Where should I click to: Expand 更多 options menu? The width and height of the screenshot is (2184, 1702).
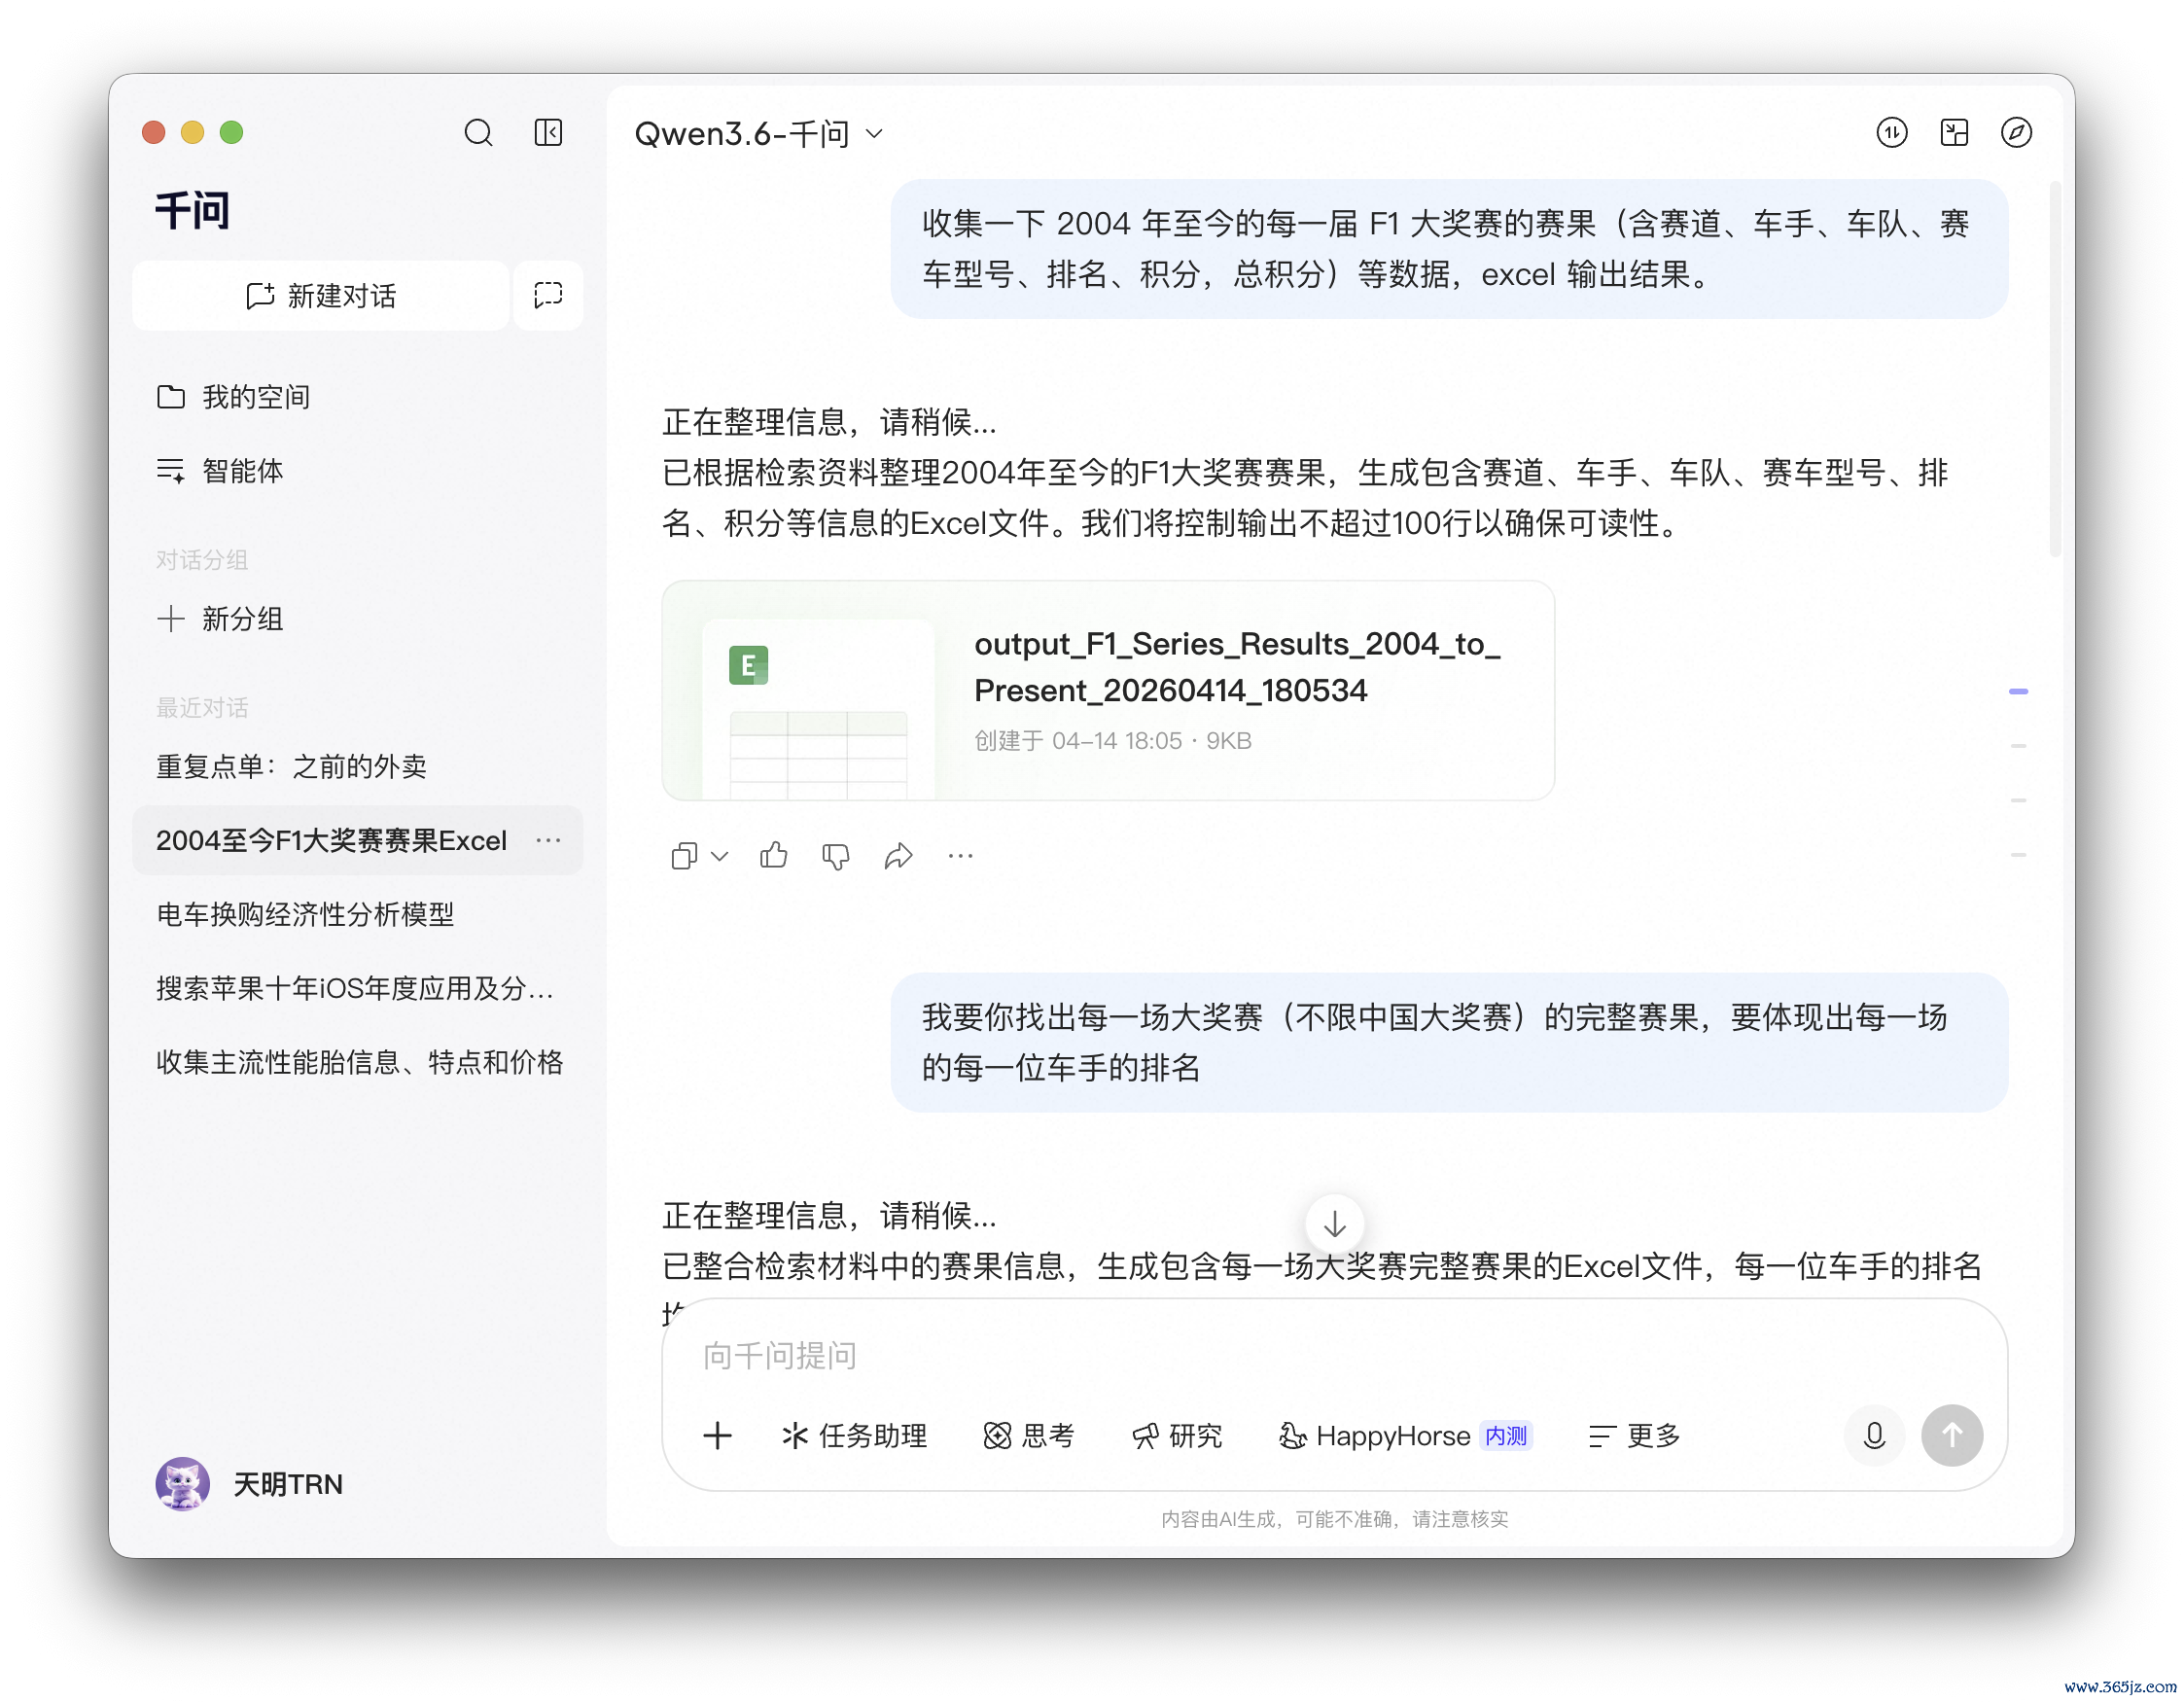pyautogui.click(x=1635, y=1437)
